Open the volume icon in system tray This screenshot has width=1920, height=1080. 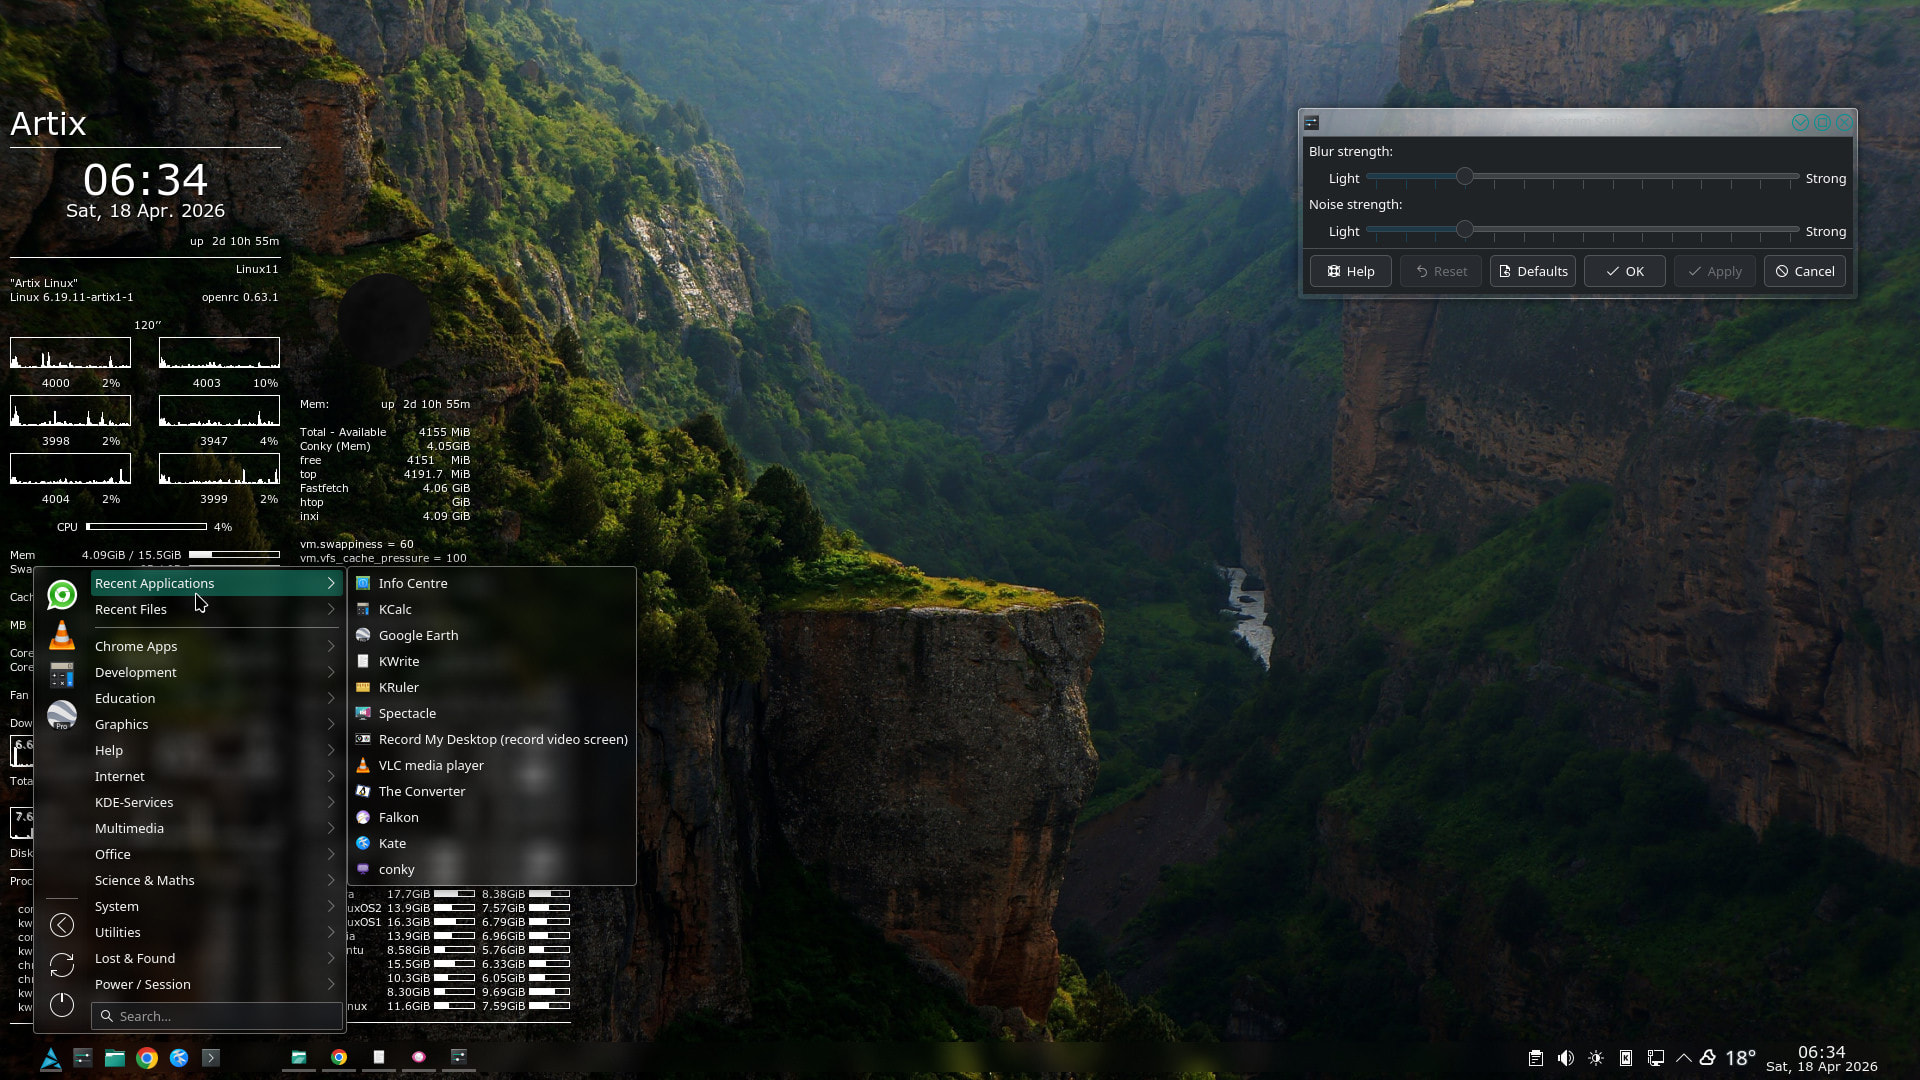point(1566,1058)
